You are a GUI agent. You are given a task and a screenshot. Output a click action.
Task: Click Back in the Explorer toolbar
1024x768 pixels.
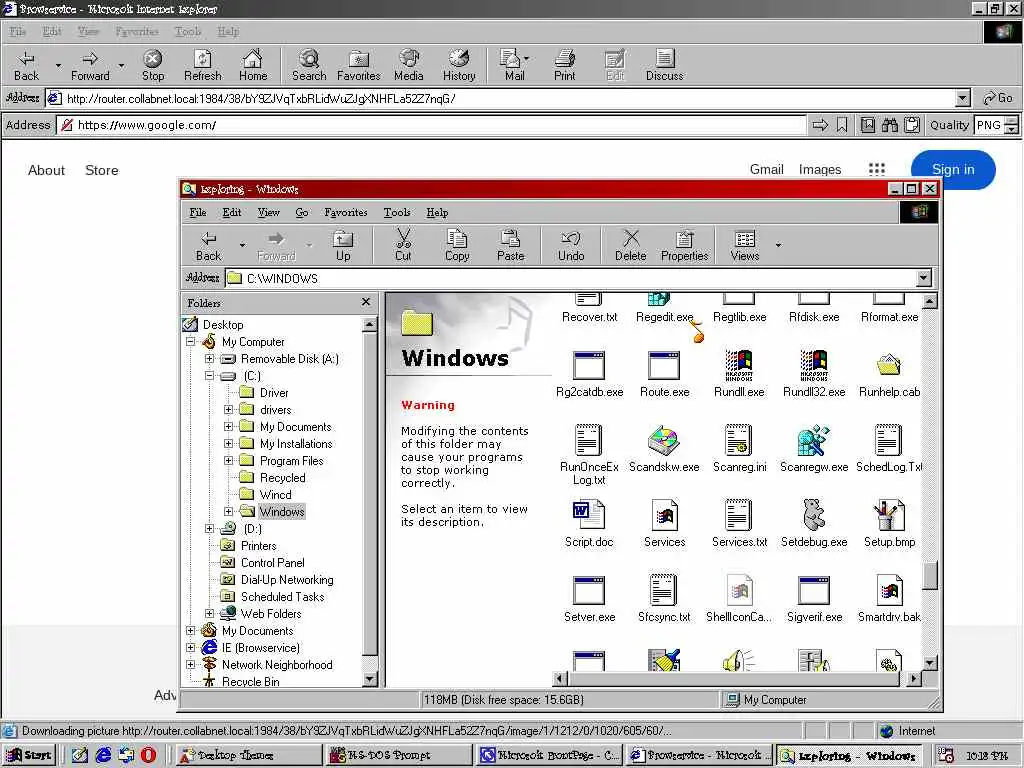[208, 245]
